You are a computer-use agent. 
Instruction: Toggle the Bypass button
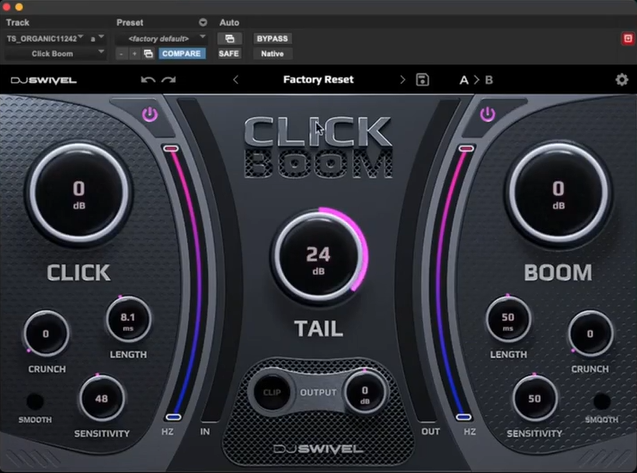tap(272, 39)
